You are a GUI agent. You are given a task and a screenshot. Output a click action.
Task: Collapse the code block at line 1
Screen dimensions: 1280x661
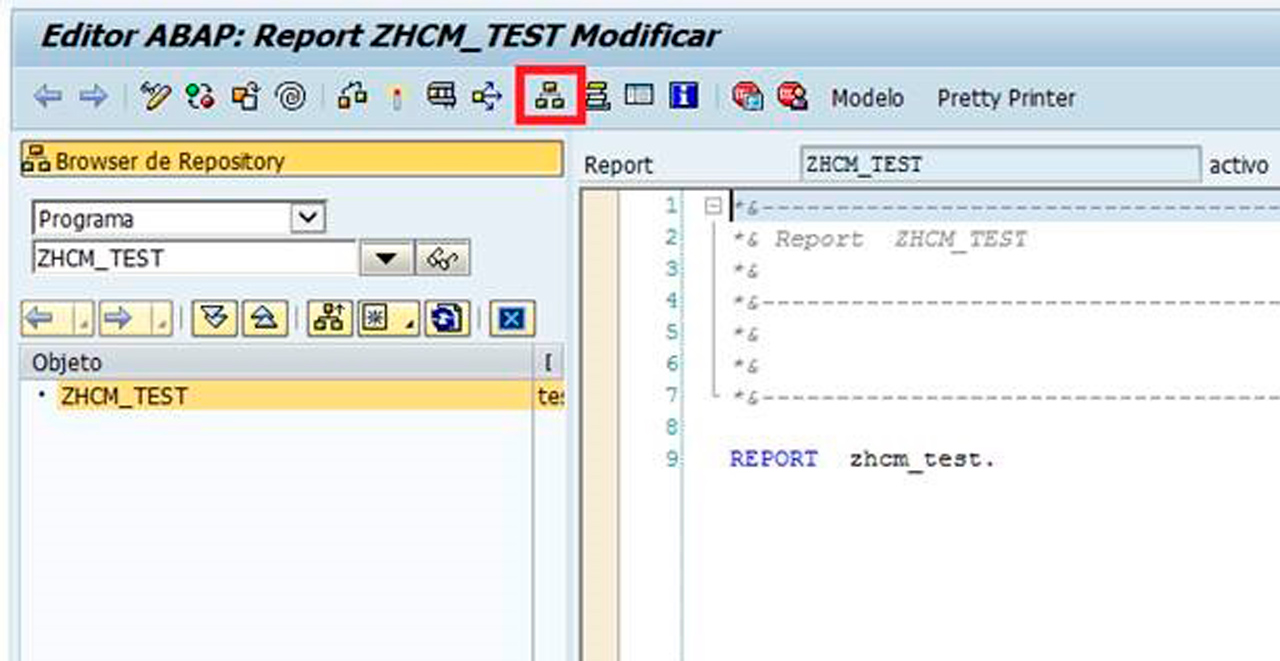point(712,207)
